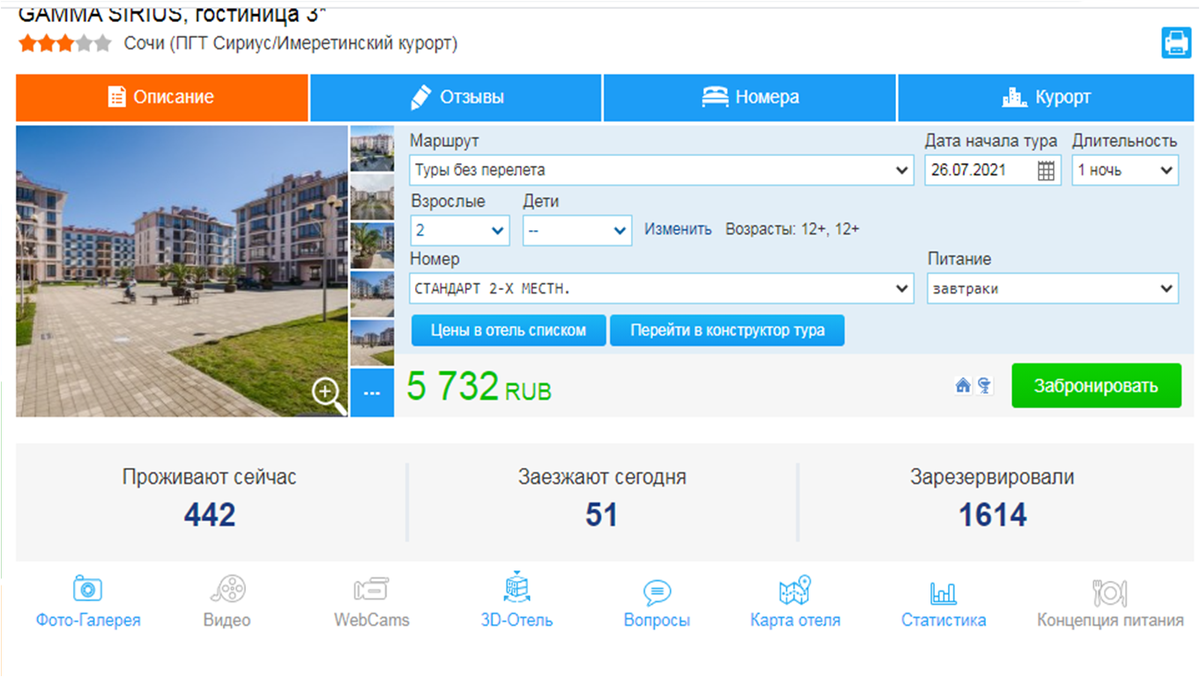The image size is (1200, 677).
Task: Click the meal glass icon near price
Action: pos(984,386)
